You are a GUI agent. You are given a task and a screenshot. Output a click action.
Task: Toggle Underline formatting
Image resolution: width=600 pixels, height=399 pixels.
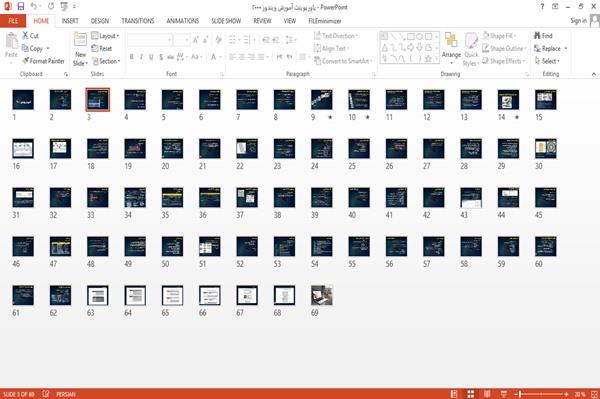(151, 57)
